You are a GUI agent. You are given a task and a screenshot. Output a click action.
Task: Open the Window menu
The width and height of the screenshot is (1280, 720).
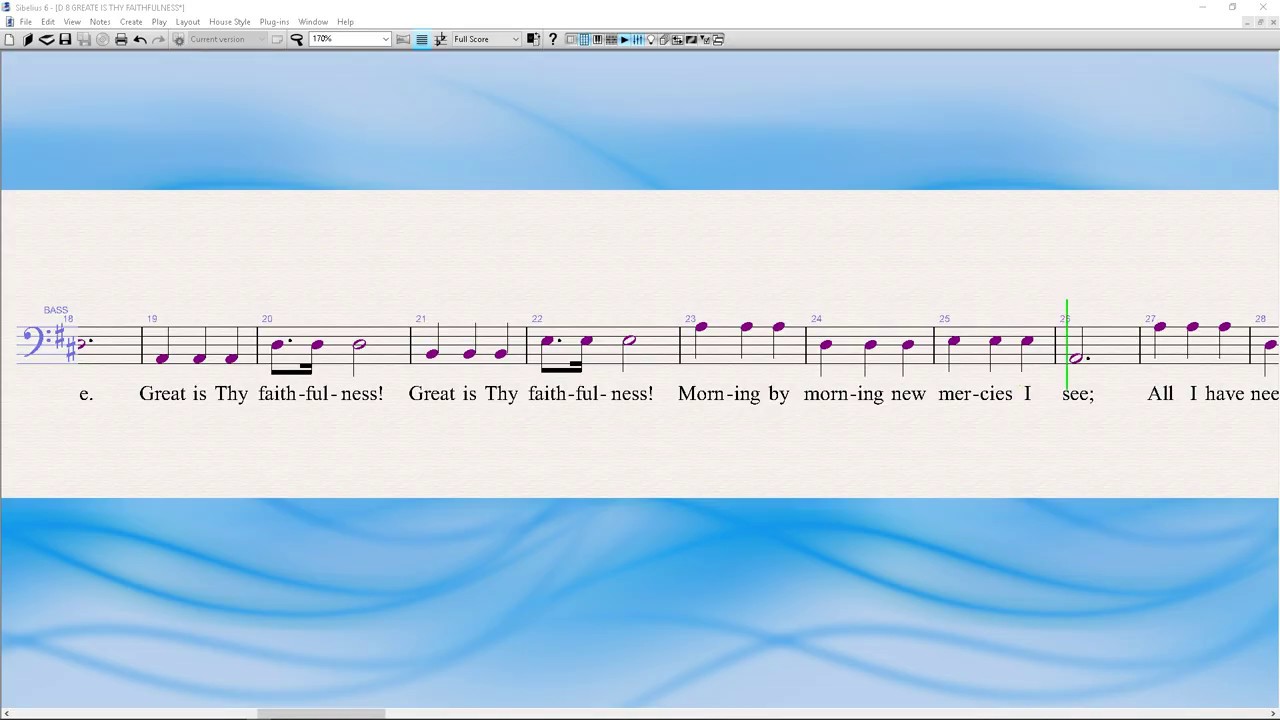pyautogui.click(x=313, y=22)
